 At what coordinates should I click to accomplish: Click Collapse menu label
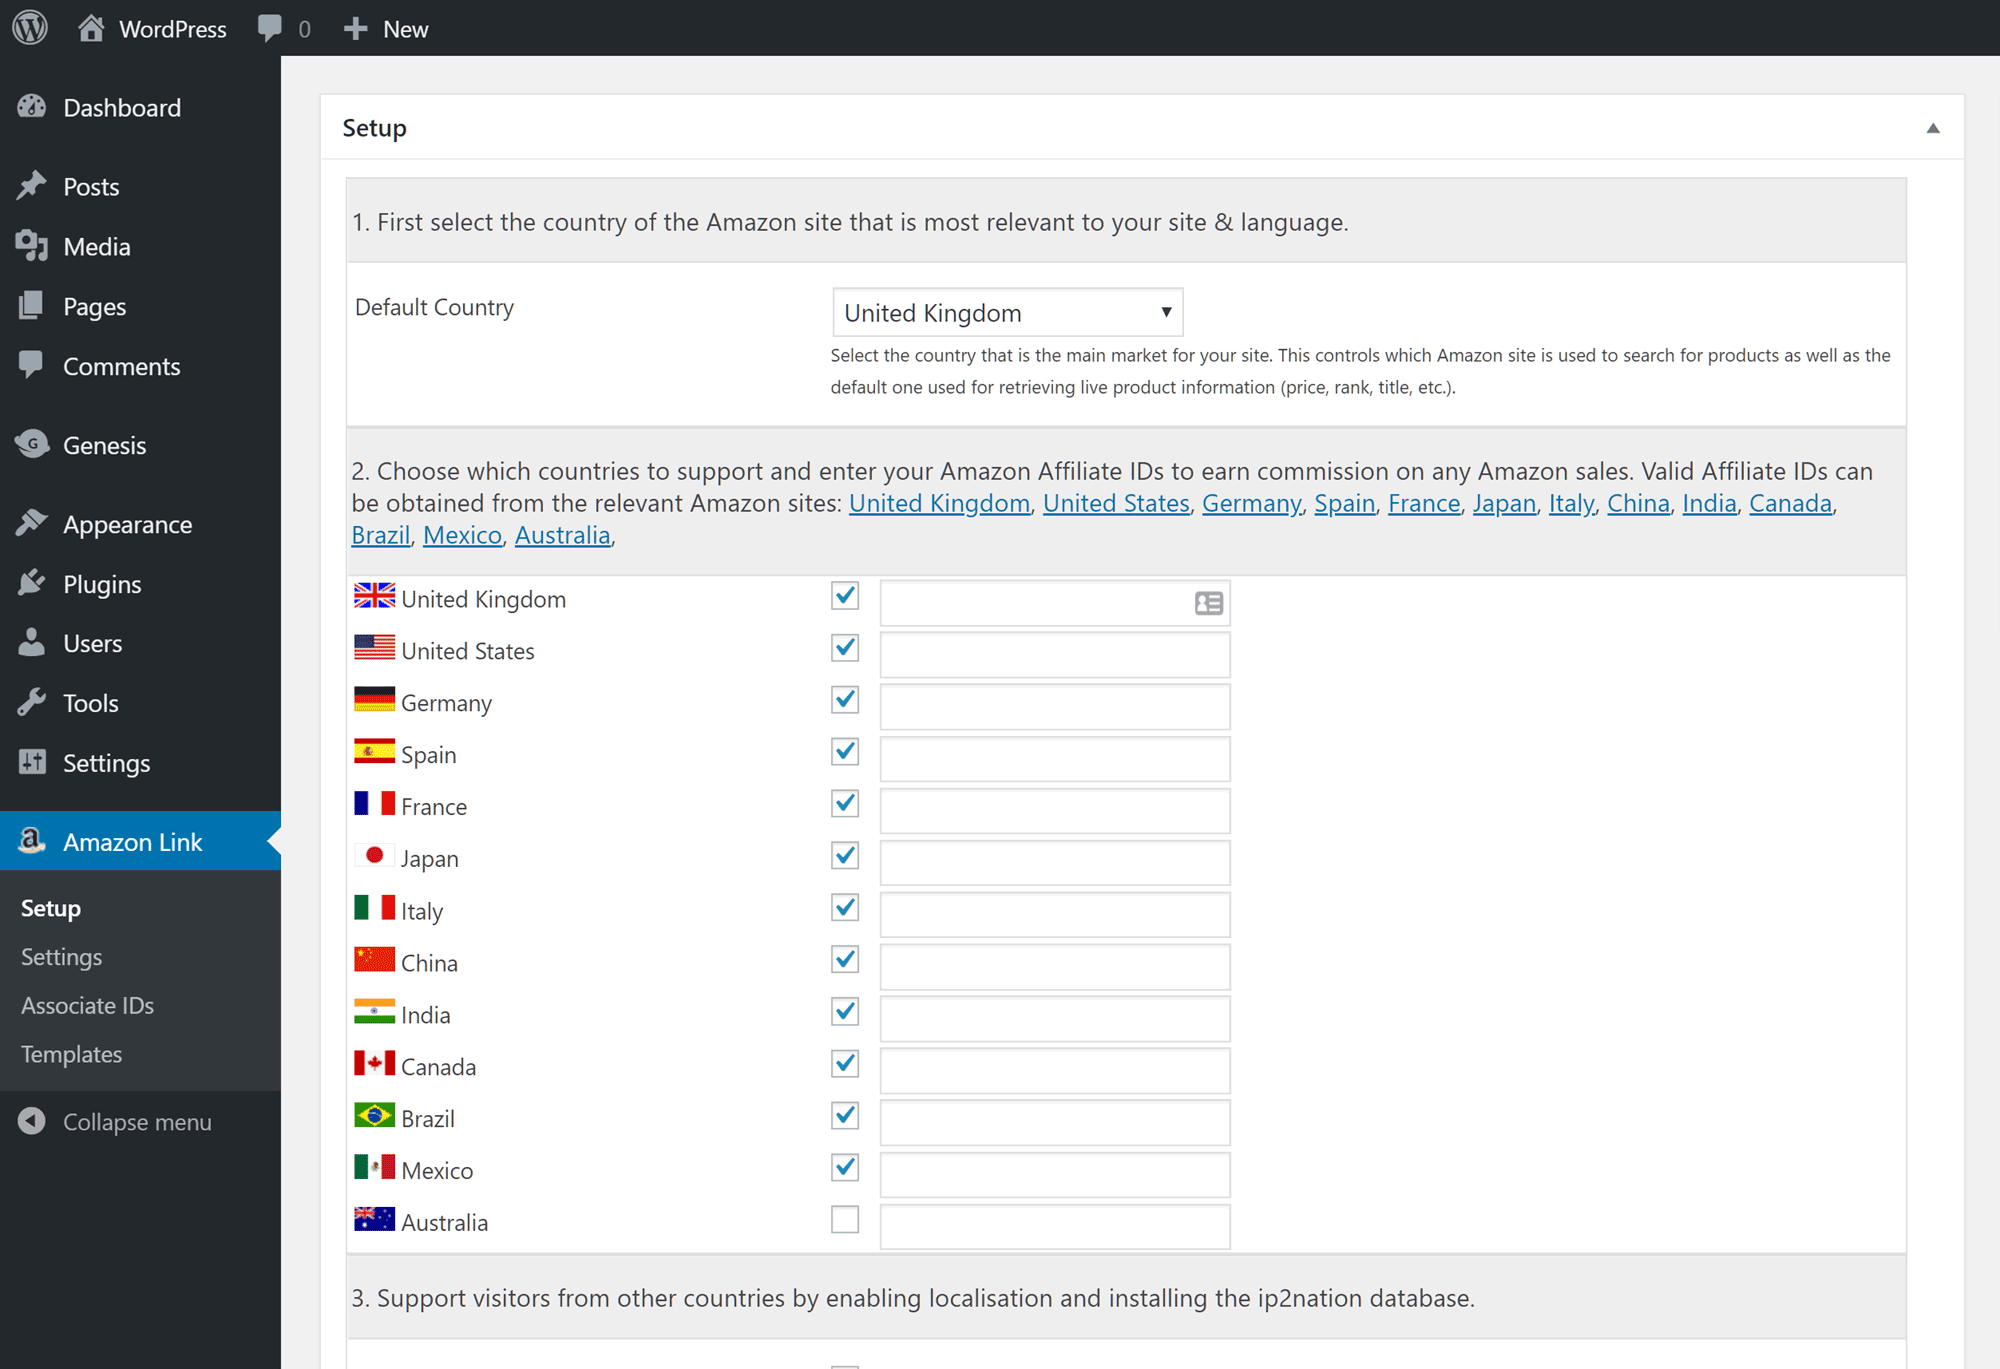[137, 1122]
